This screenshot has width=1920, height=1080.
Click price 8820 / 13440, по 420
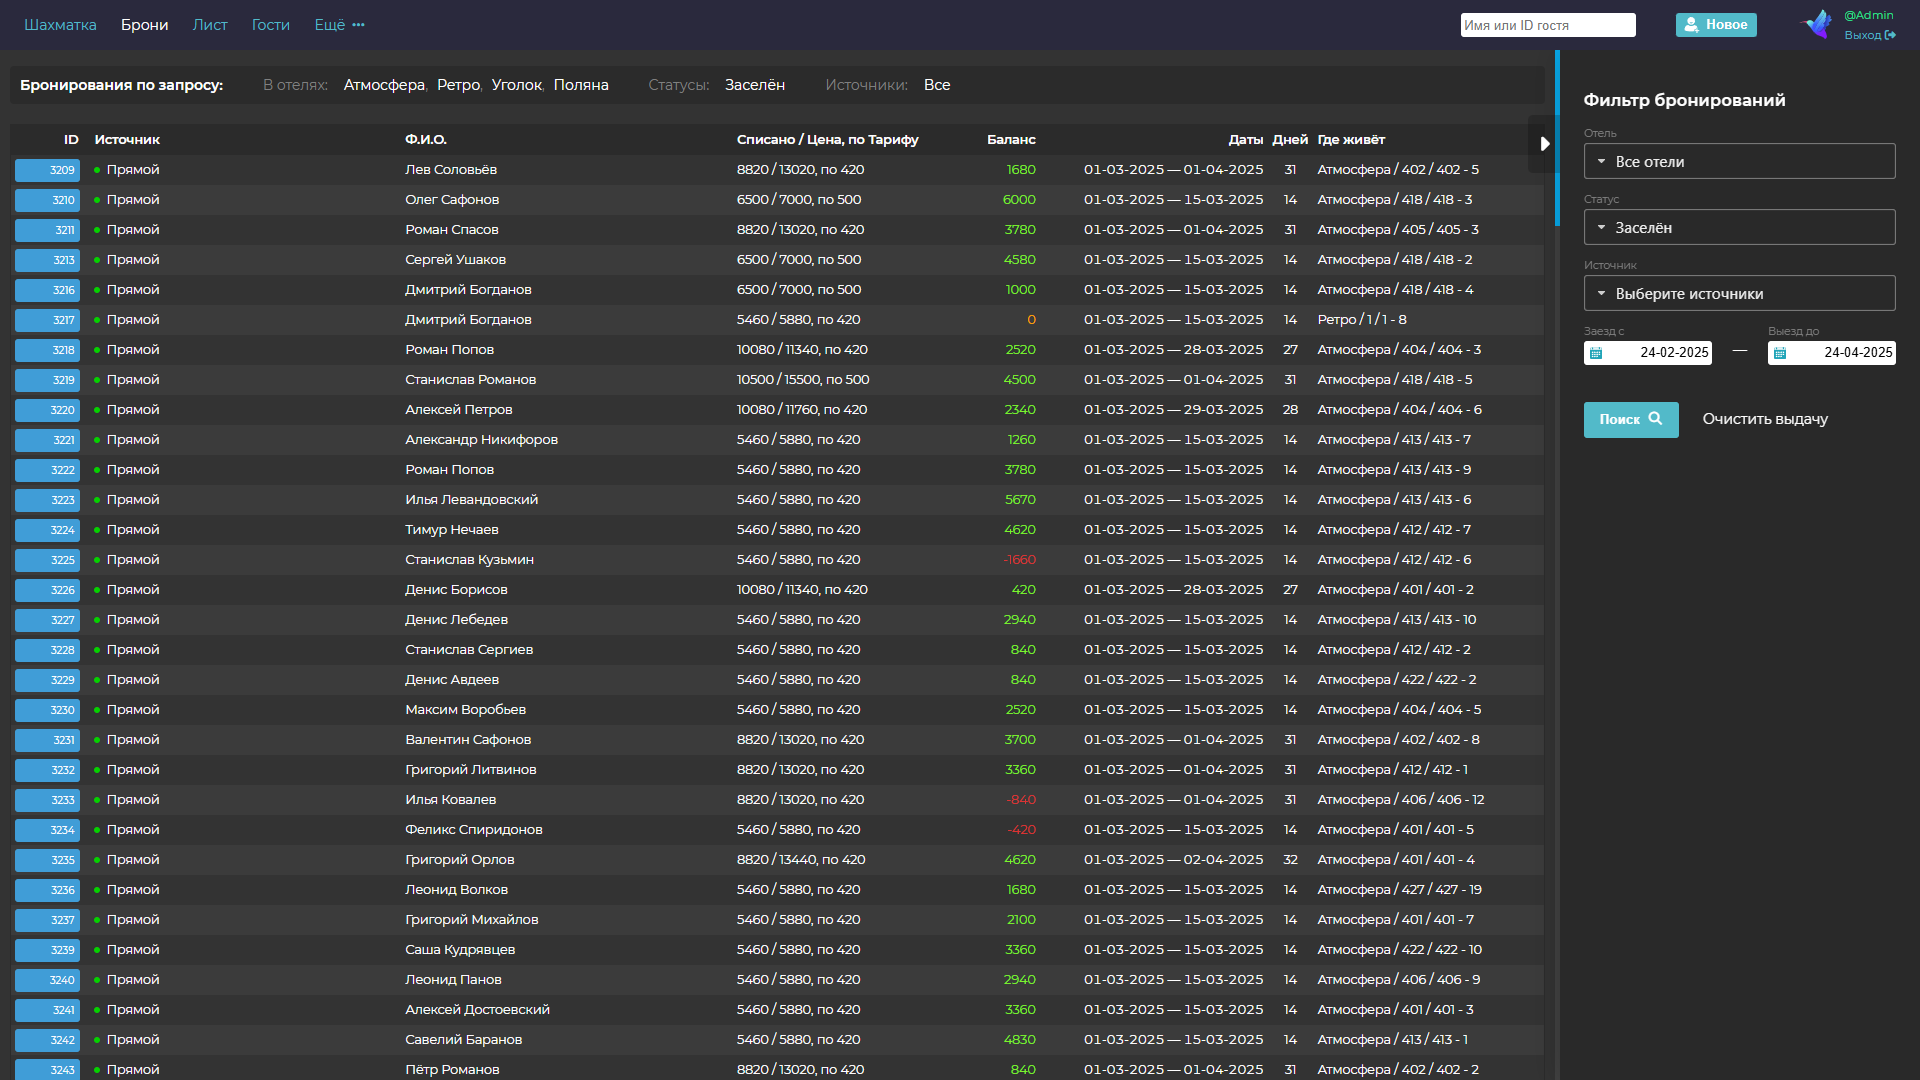(801, 860)
